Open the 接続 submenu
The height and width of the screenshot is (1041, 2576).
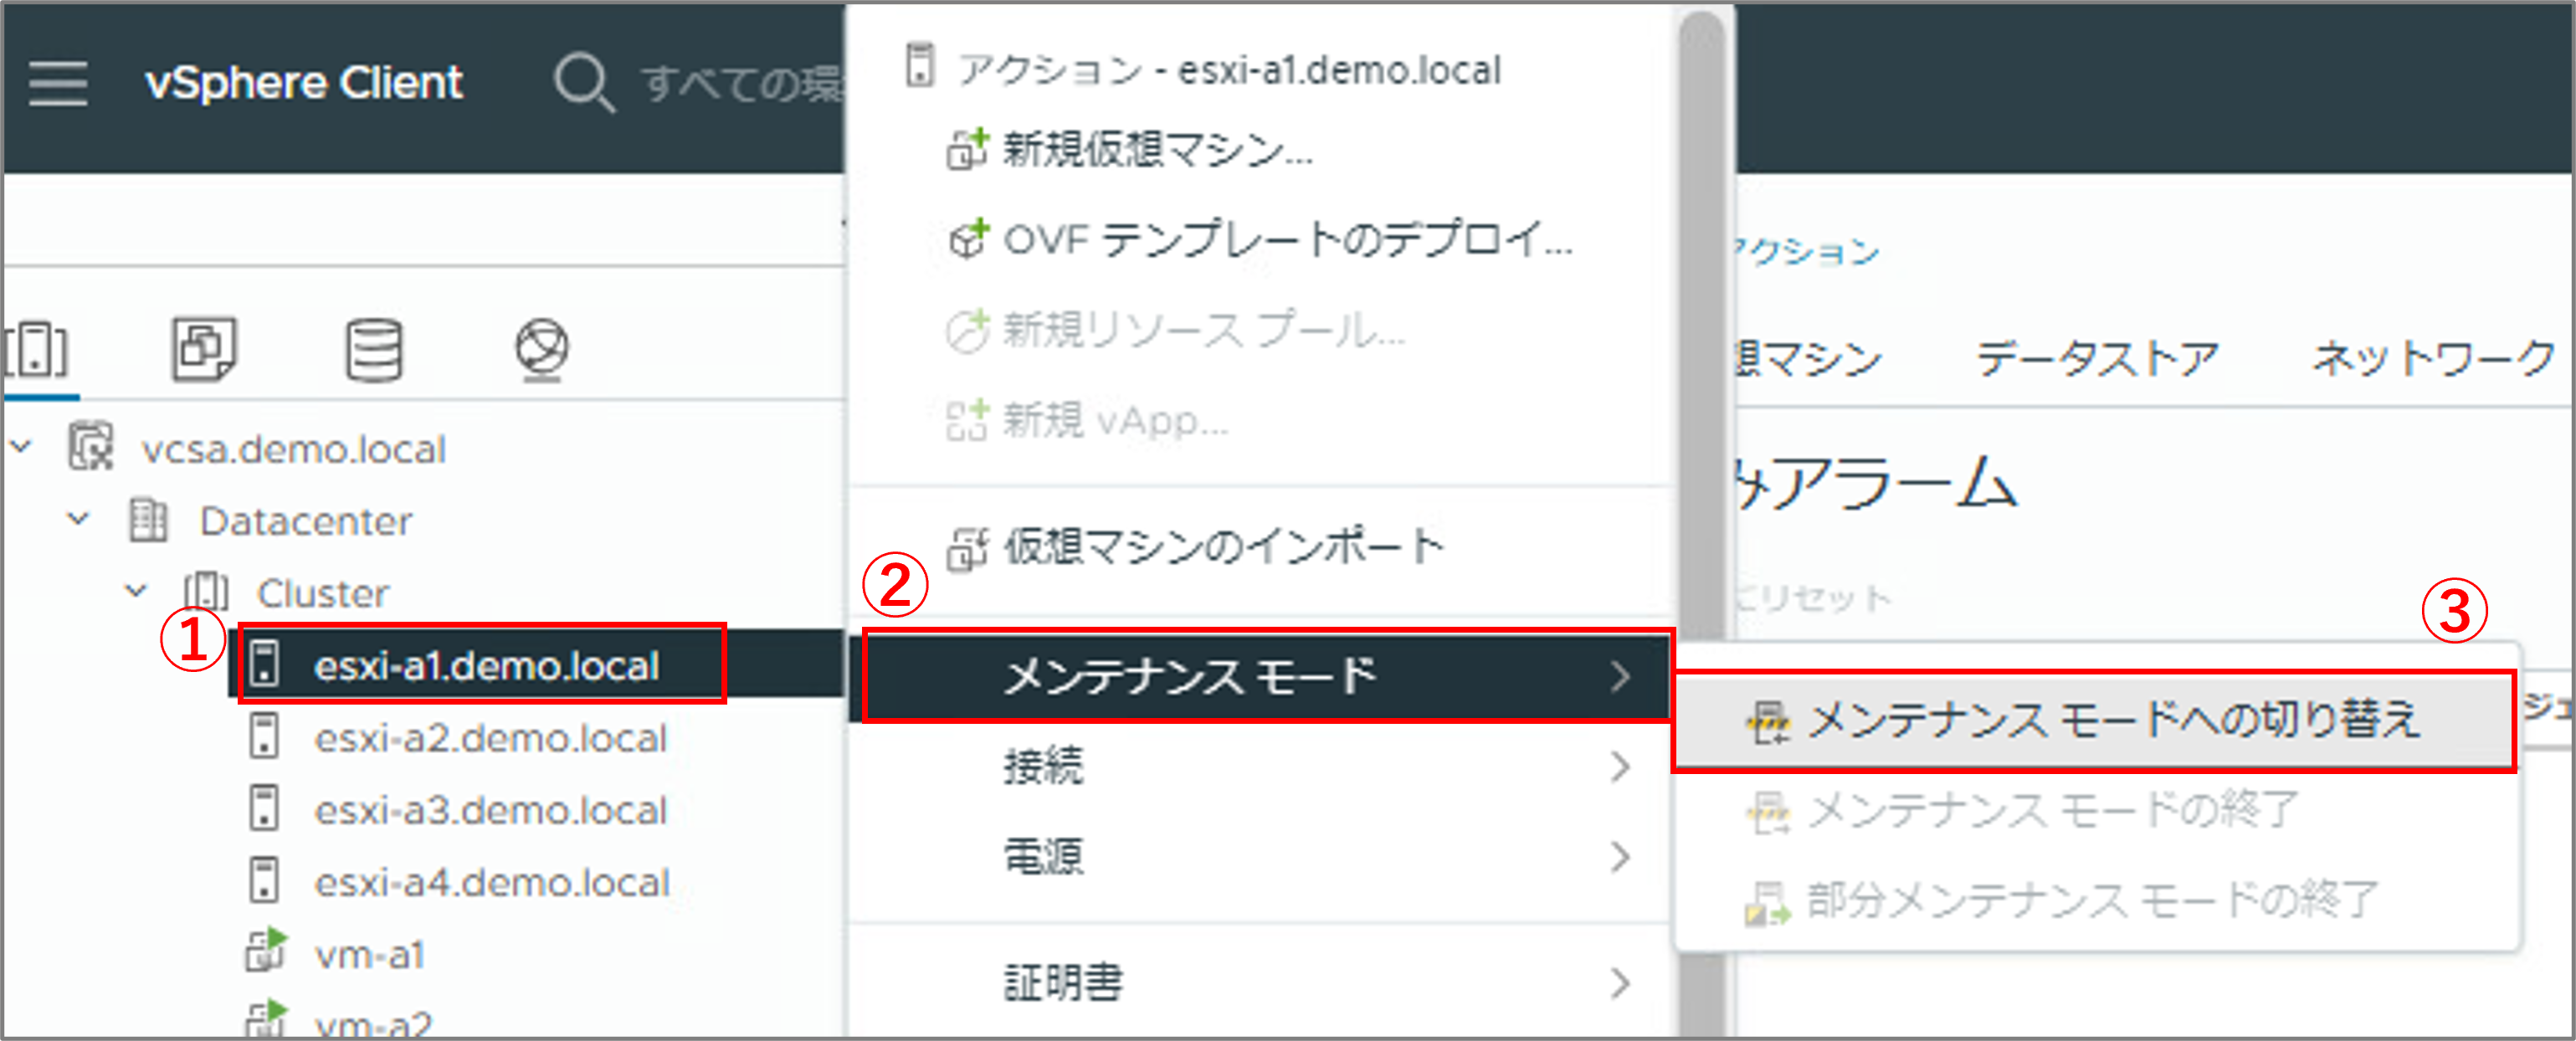click(1259, 767)
